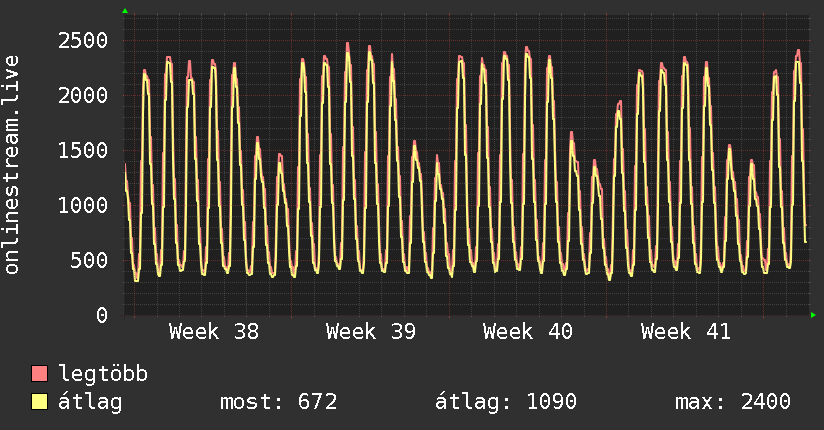Click the Week 38 axis label
Image resolution: width=824 pixels, height=430 pixels.
click(214, 332)
